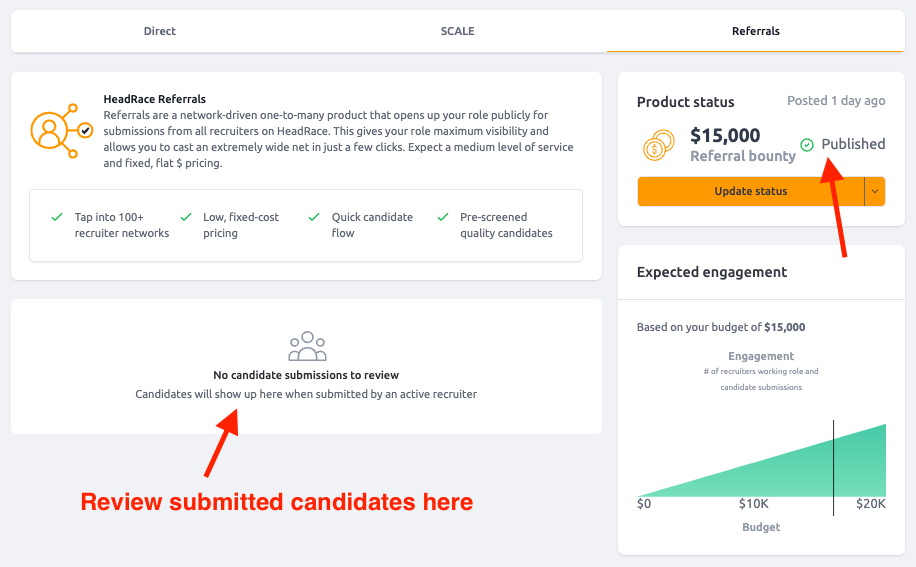Viewport: 916px width, 567px height.
Task: Switch to the SCALE tab
Action: tap(457, 31)
